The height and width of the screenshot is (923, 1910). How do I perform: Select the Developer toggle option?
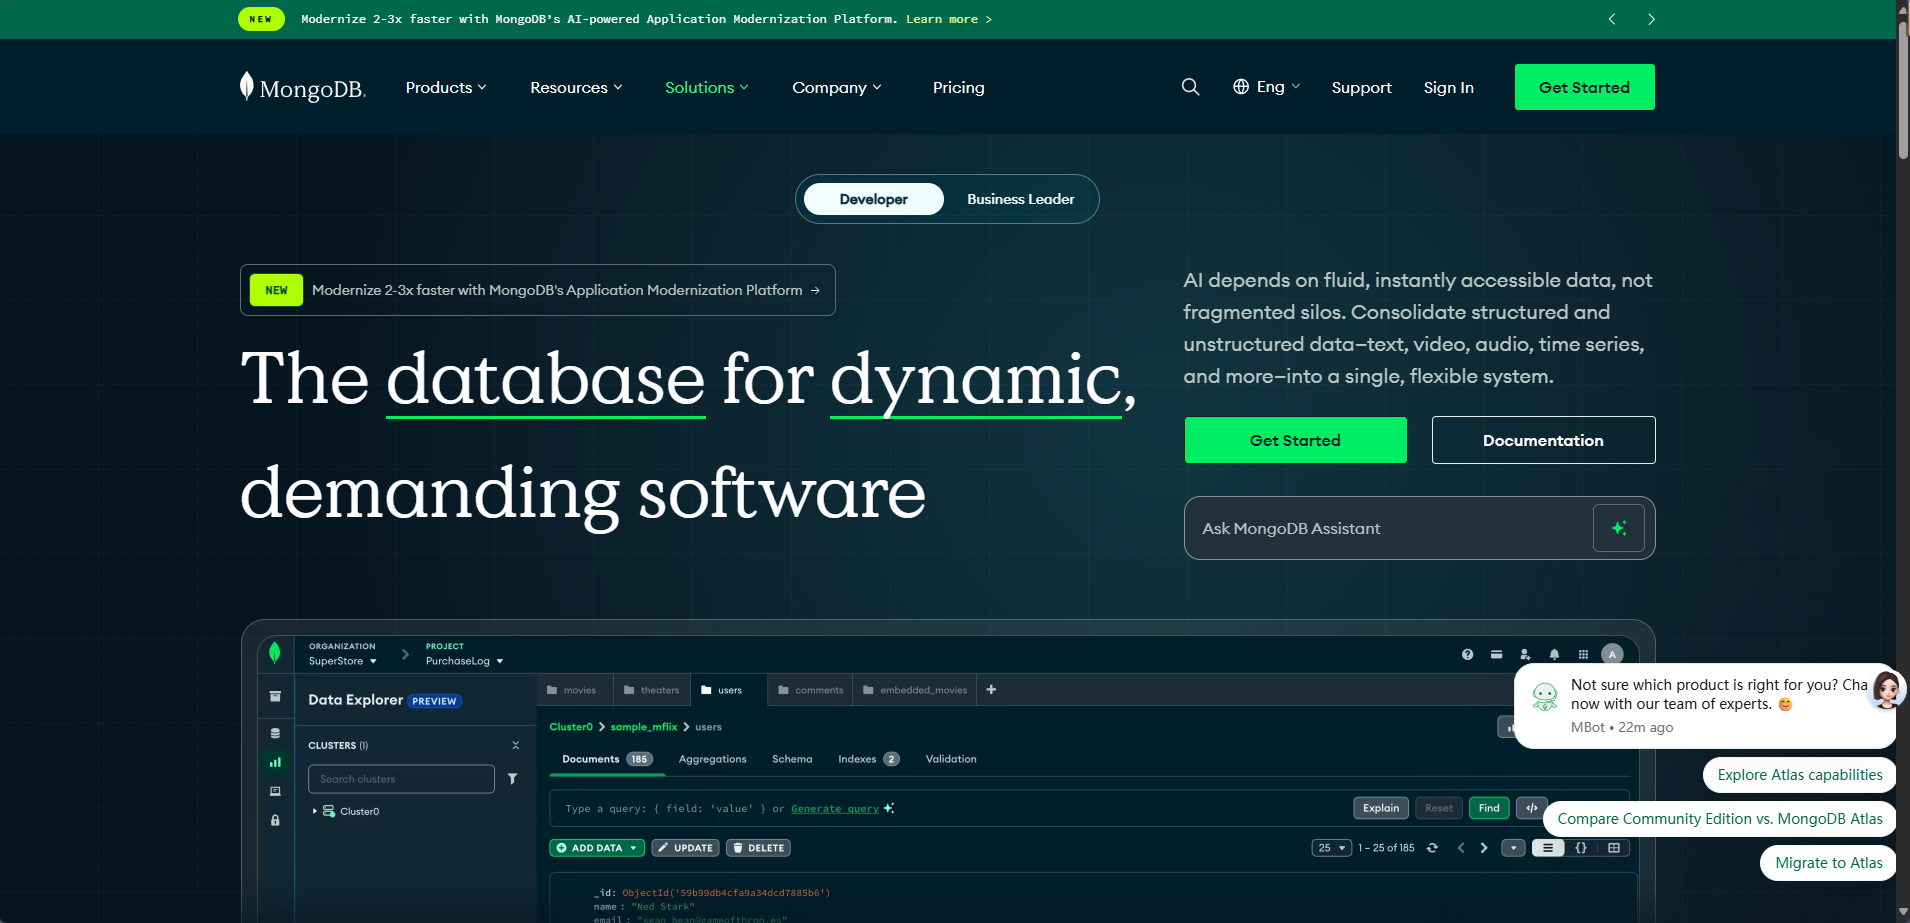(x=873, y=199)
